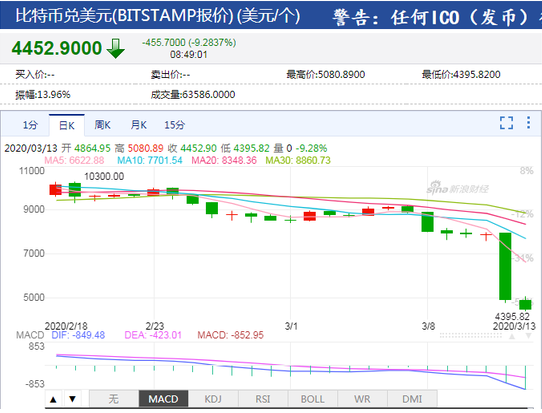Click the change -455.7000 (-9.2837%) text
Viewport: 542px width, 413px height.
[x=189, y=43]
